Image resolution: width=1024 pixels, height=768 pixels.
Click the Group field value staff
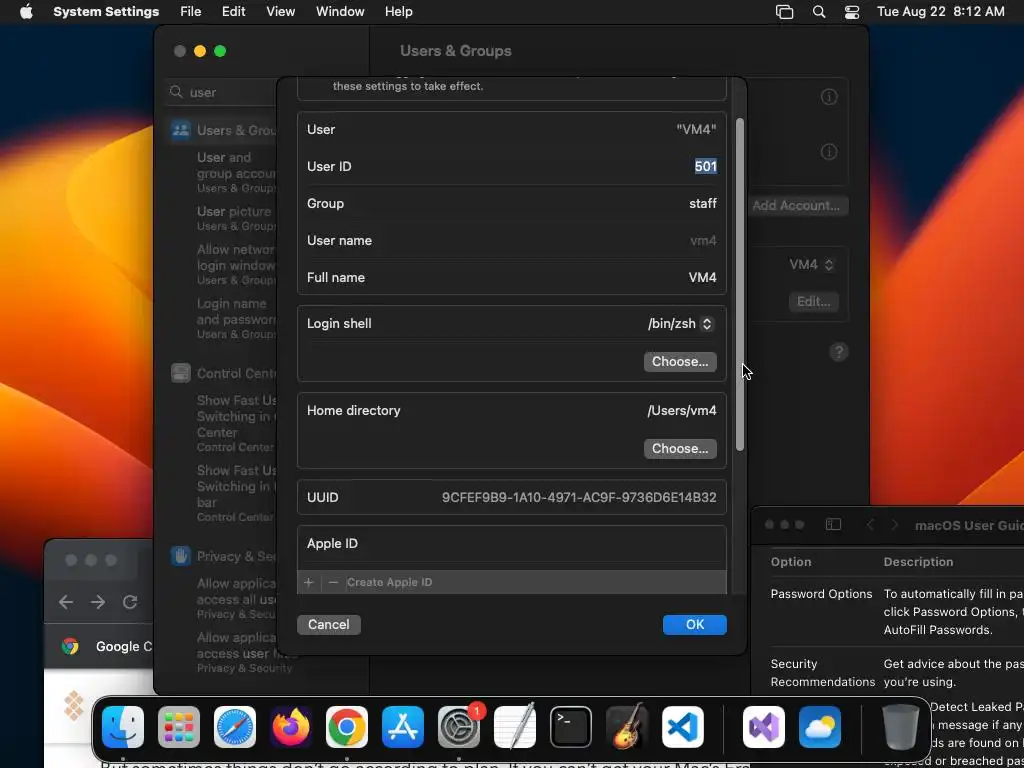[x=703, y=204]
